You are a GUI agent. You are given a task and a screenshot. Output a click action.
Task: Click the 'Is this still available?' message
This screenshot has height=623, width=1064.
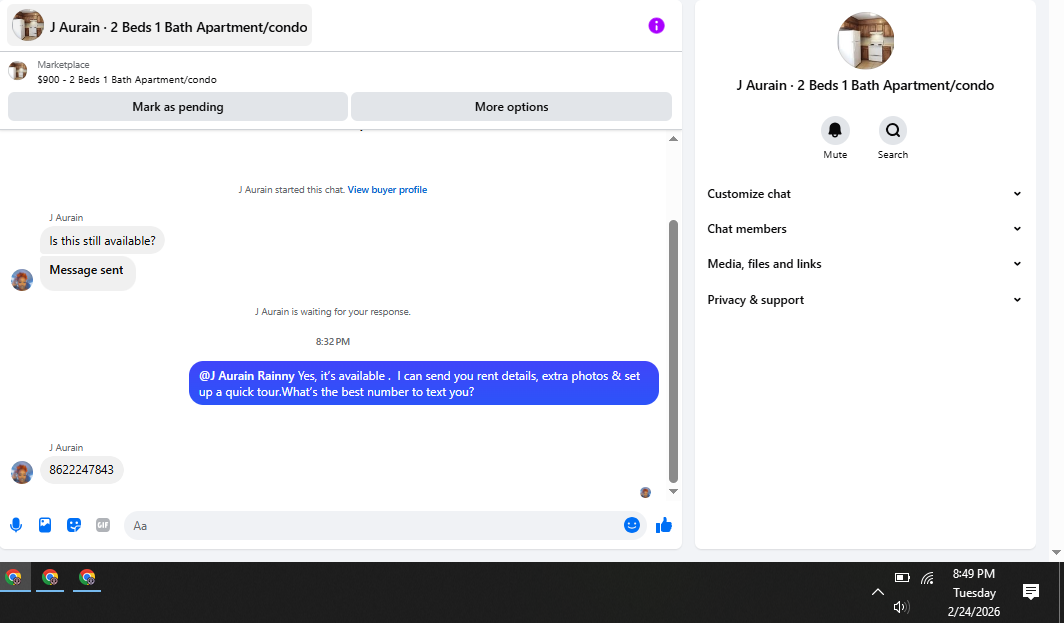click(102, 240)
